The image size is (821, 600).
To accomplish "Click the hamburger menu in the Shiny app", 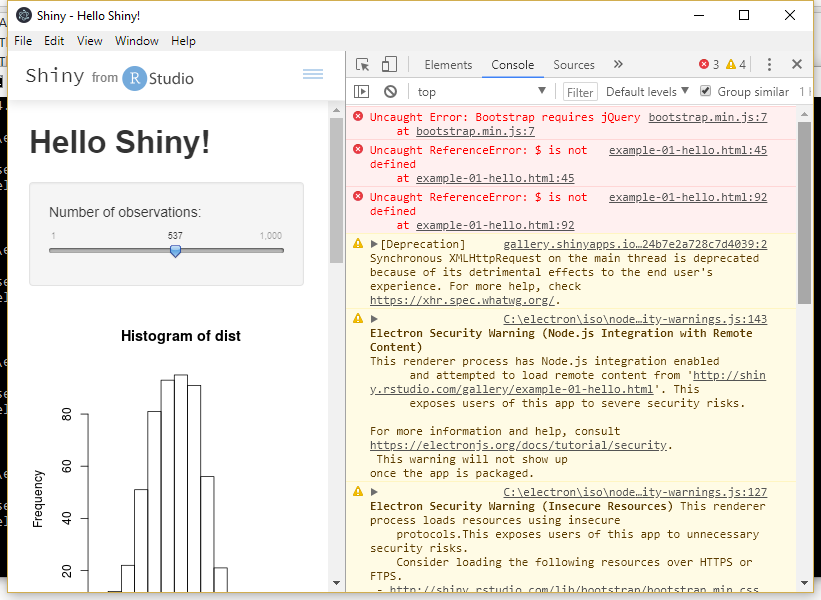I will (313, 74).
